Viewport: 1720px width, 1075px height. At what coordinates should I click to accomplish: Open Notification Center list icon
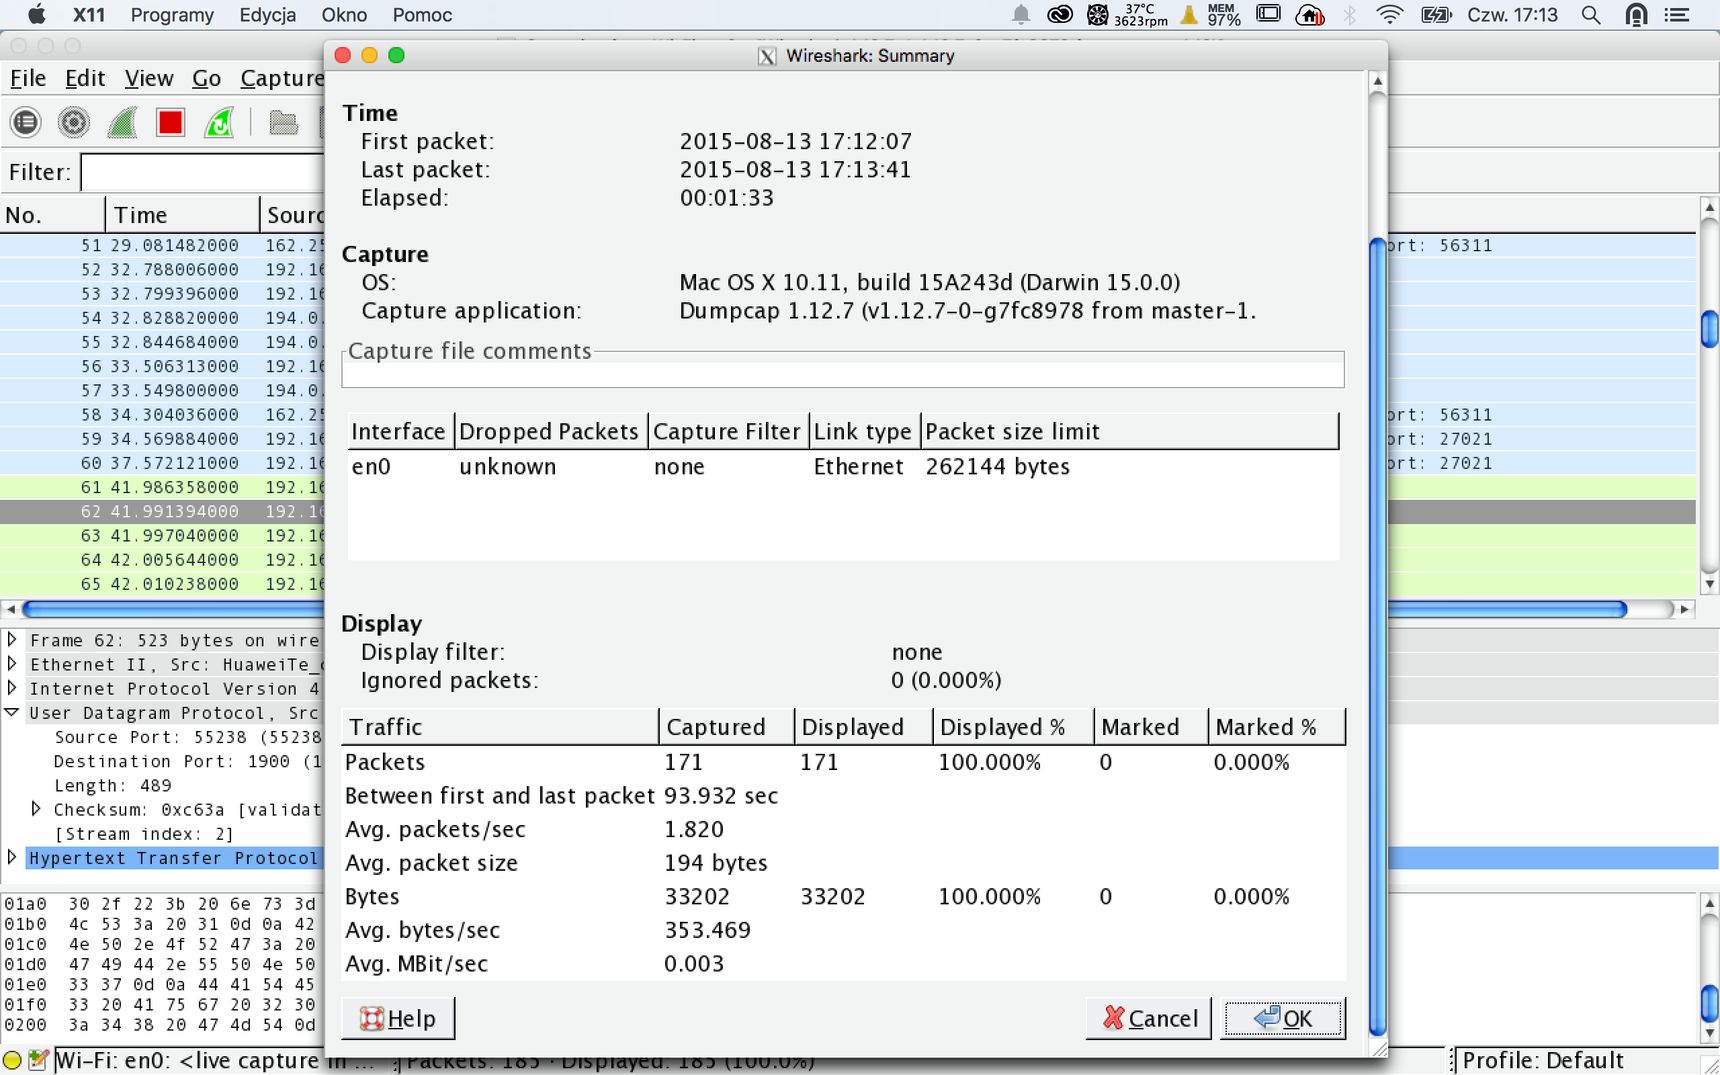click(x=1676, y=14)
